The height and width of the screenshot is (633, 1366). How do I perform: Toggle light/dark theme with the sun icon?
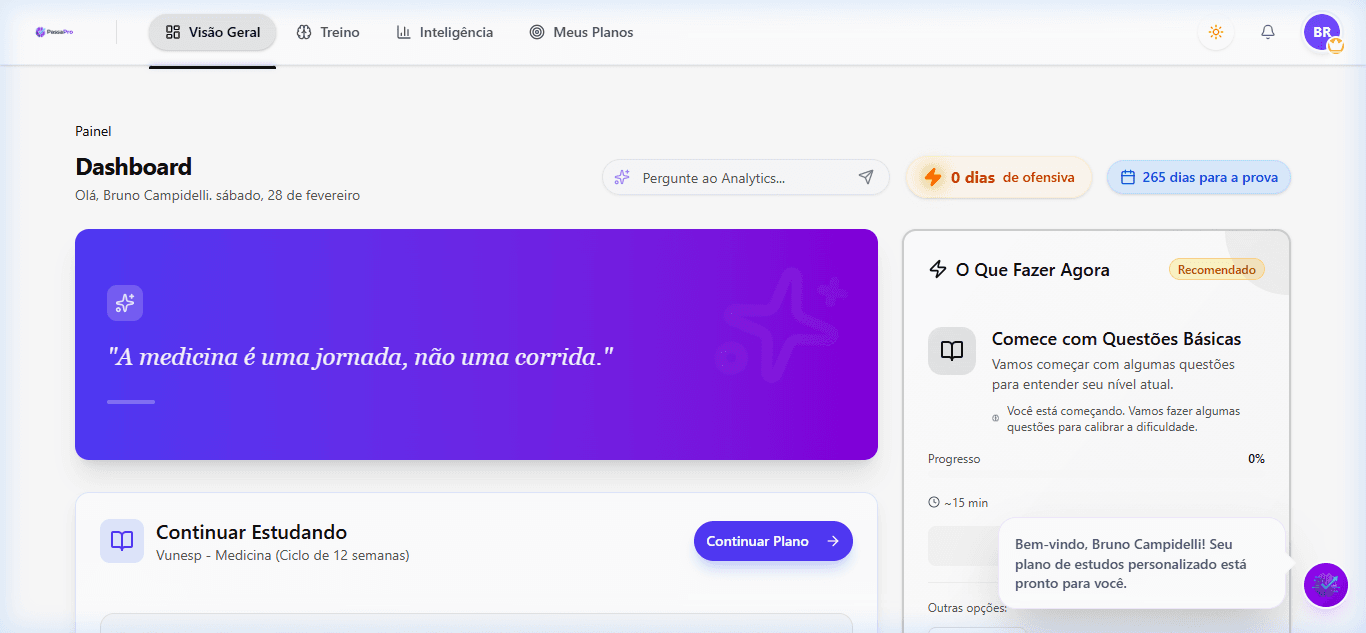[x=1215, y=31]
